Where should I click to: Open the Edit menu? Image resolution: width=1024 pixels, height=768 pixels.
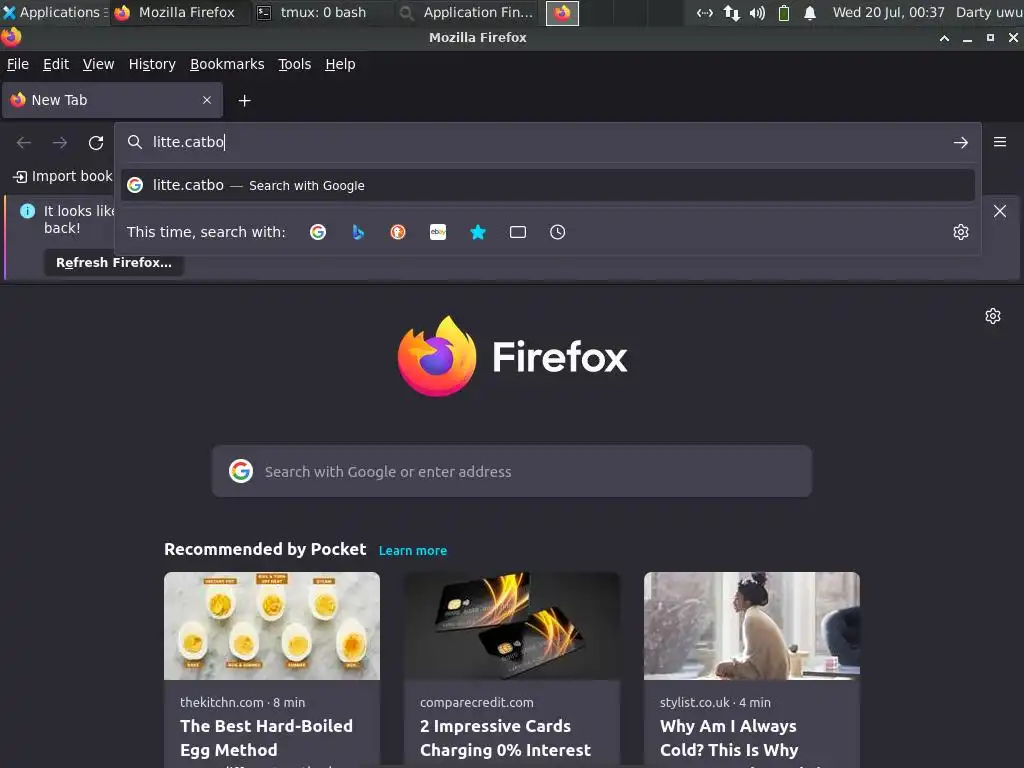(56, 64)
